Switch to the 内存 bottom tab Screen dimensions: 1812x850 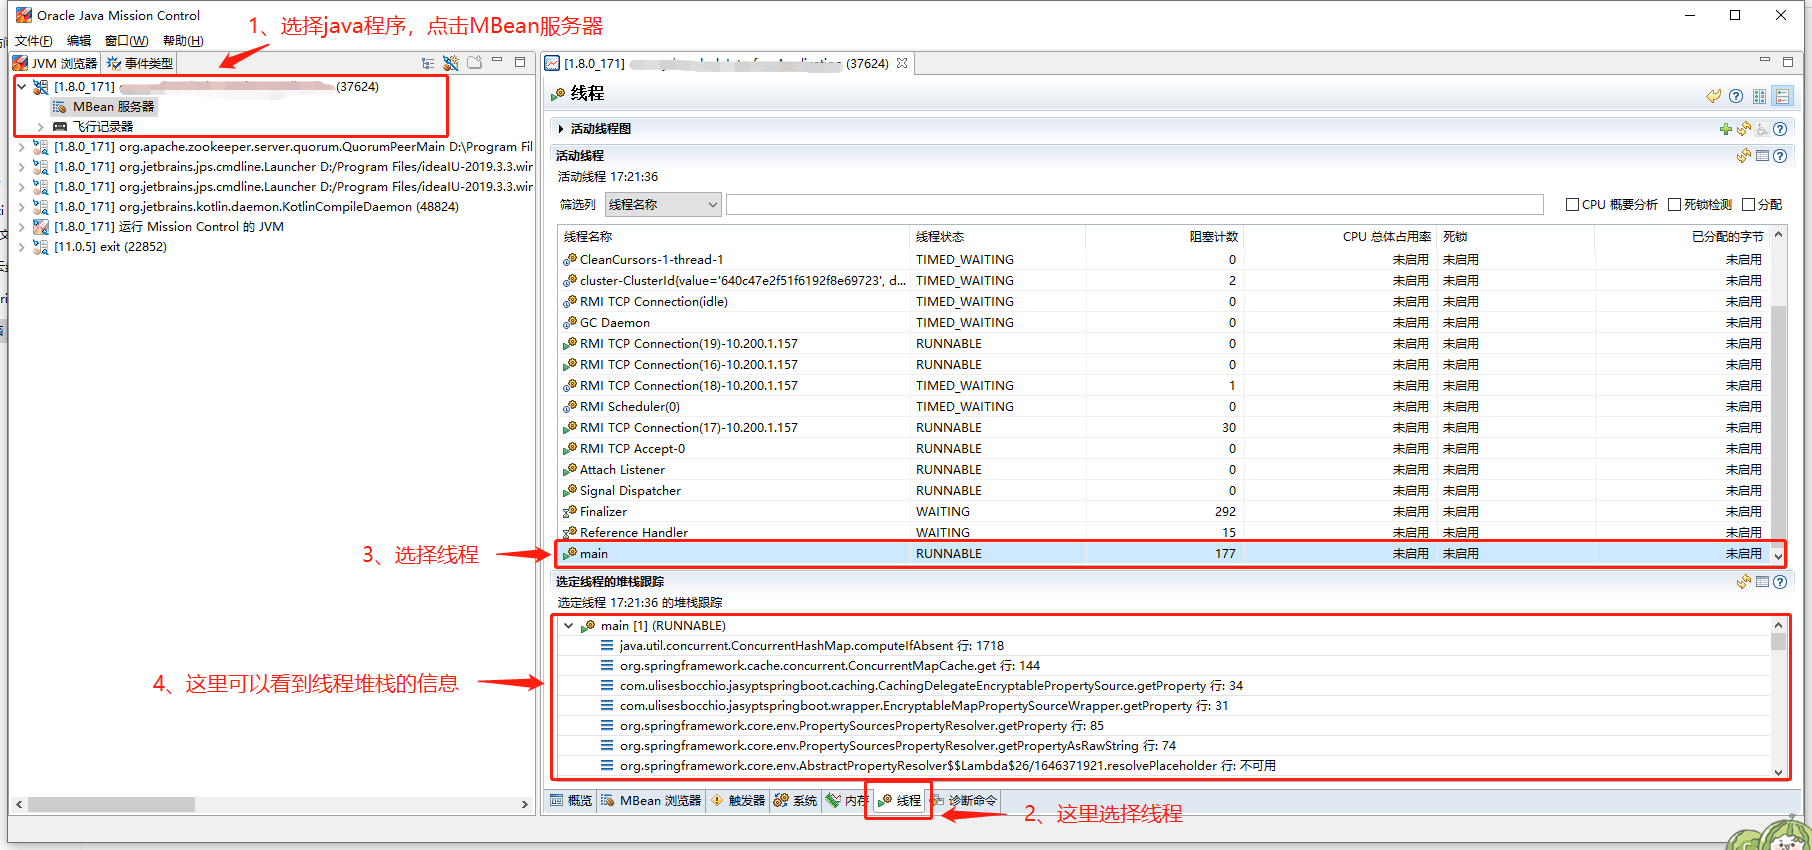[847, 801]
